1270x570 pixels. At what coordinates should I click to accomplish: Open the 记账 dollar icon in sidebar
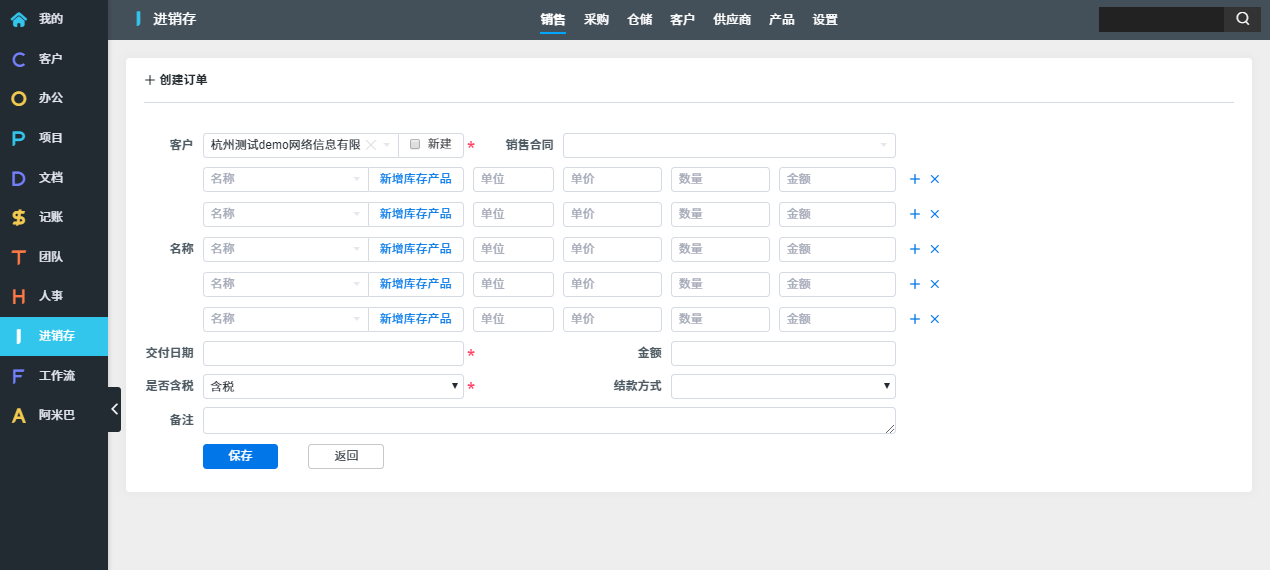pyautogui.click(x=18, y=217)
